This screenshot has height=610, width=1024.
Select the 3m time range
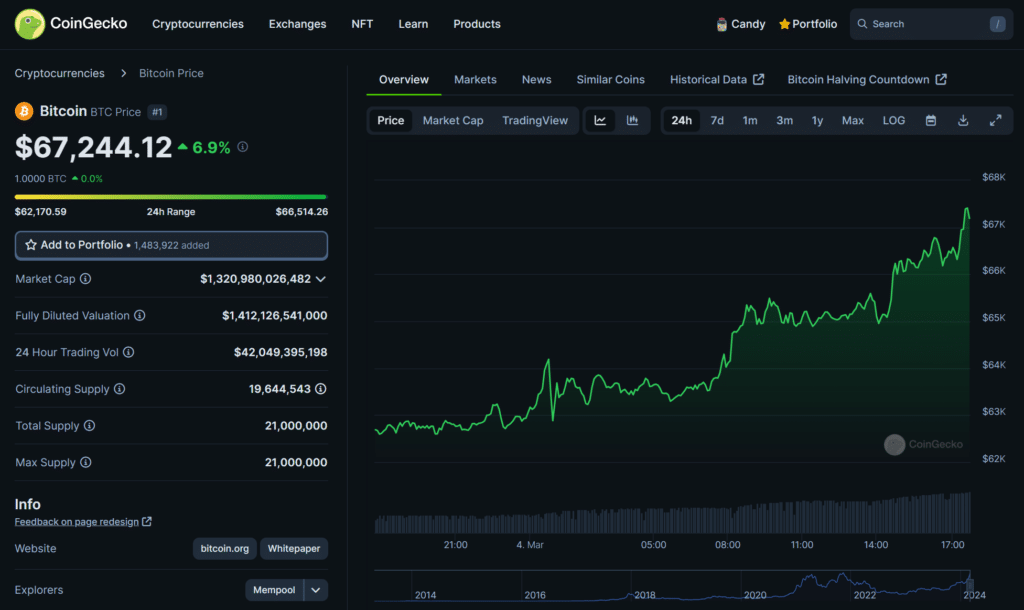coord(784,120)
